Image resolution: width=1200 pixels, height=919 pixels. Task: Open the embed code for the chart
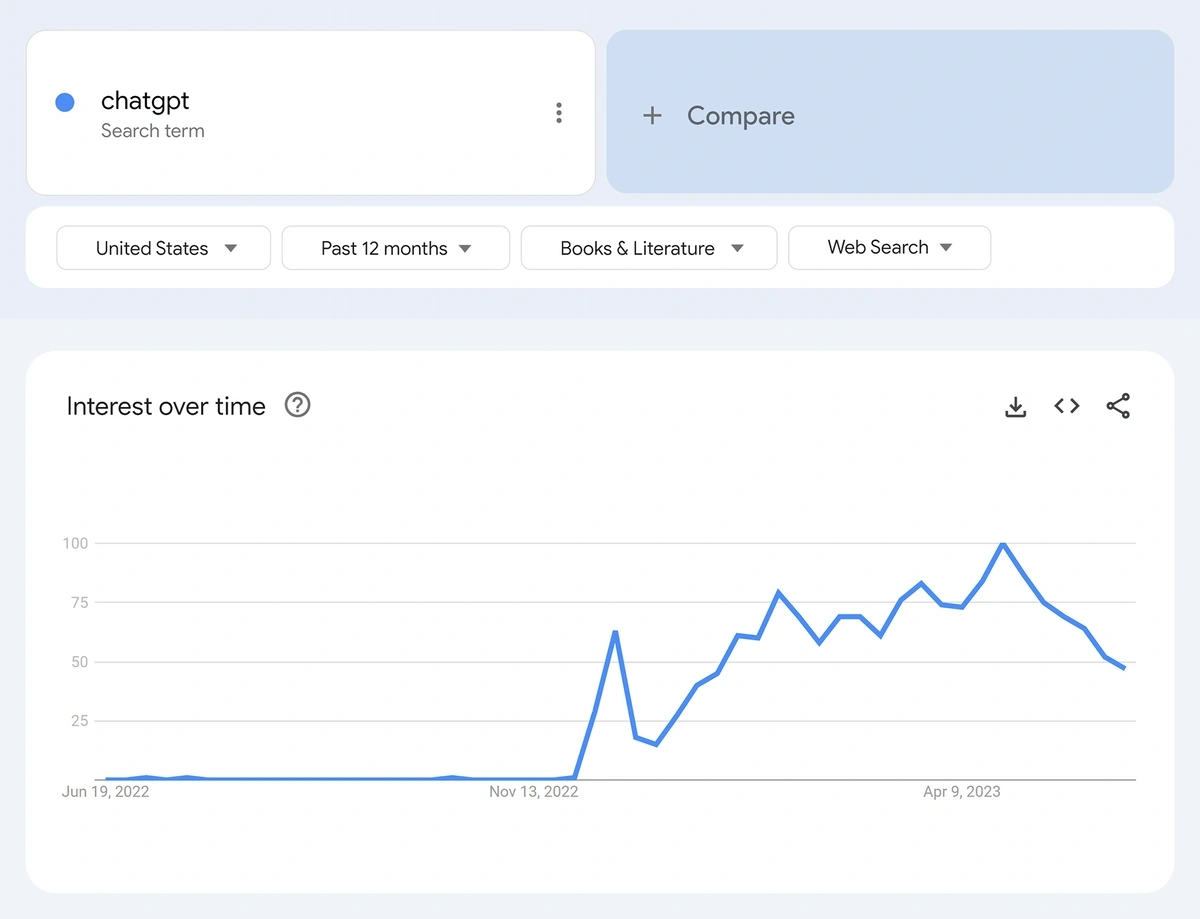[x=1067, y=406]
